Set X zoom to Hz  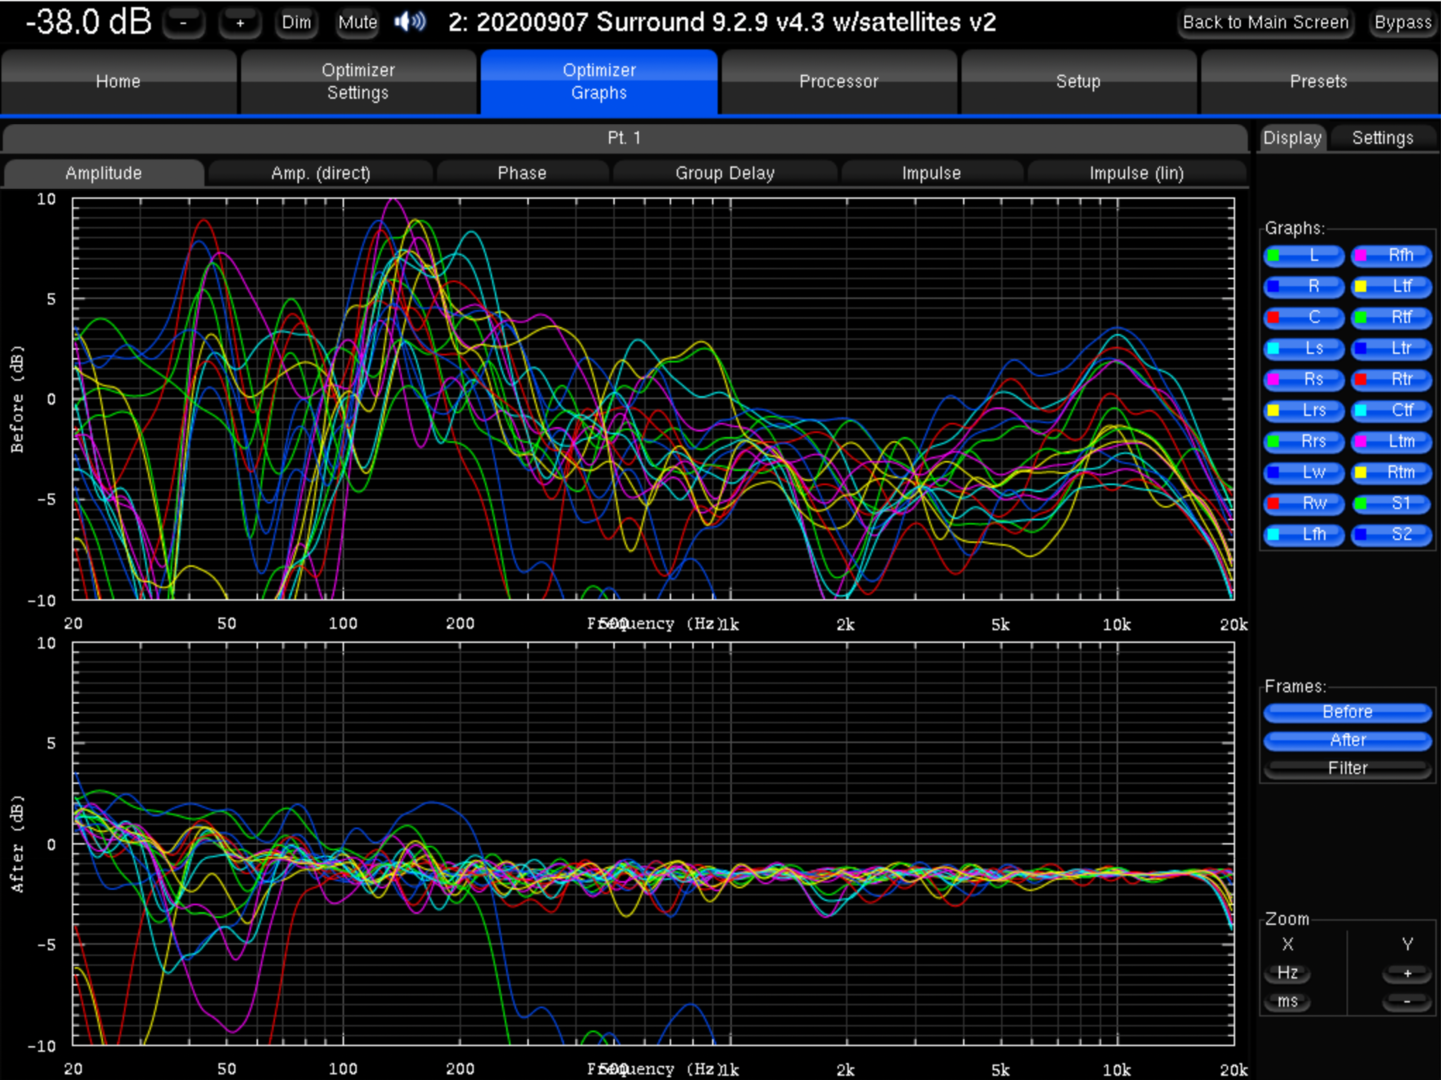1287,973
